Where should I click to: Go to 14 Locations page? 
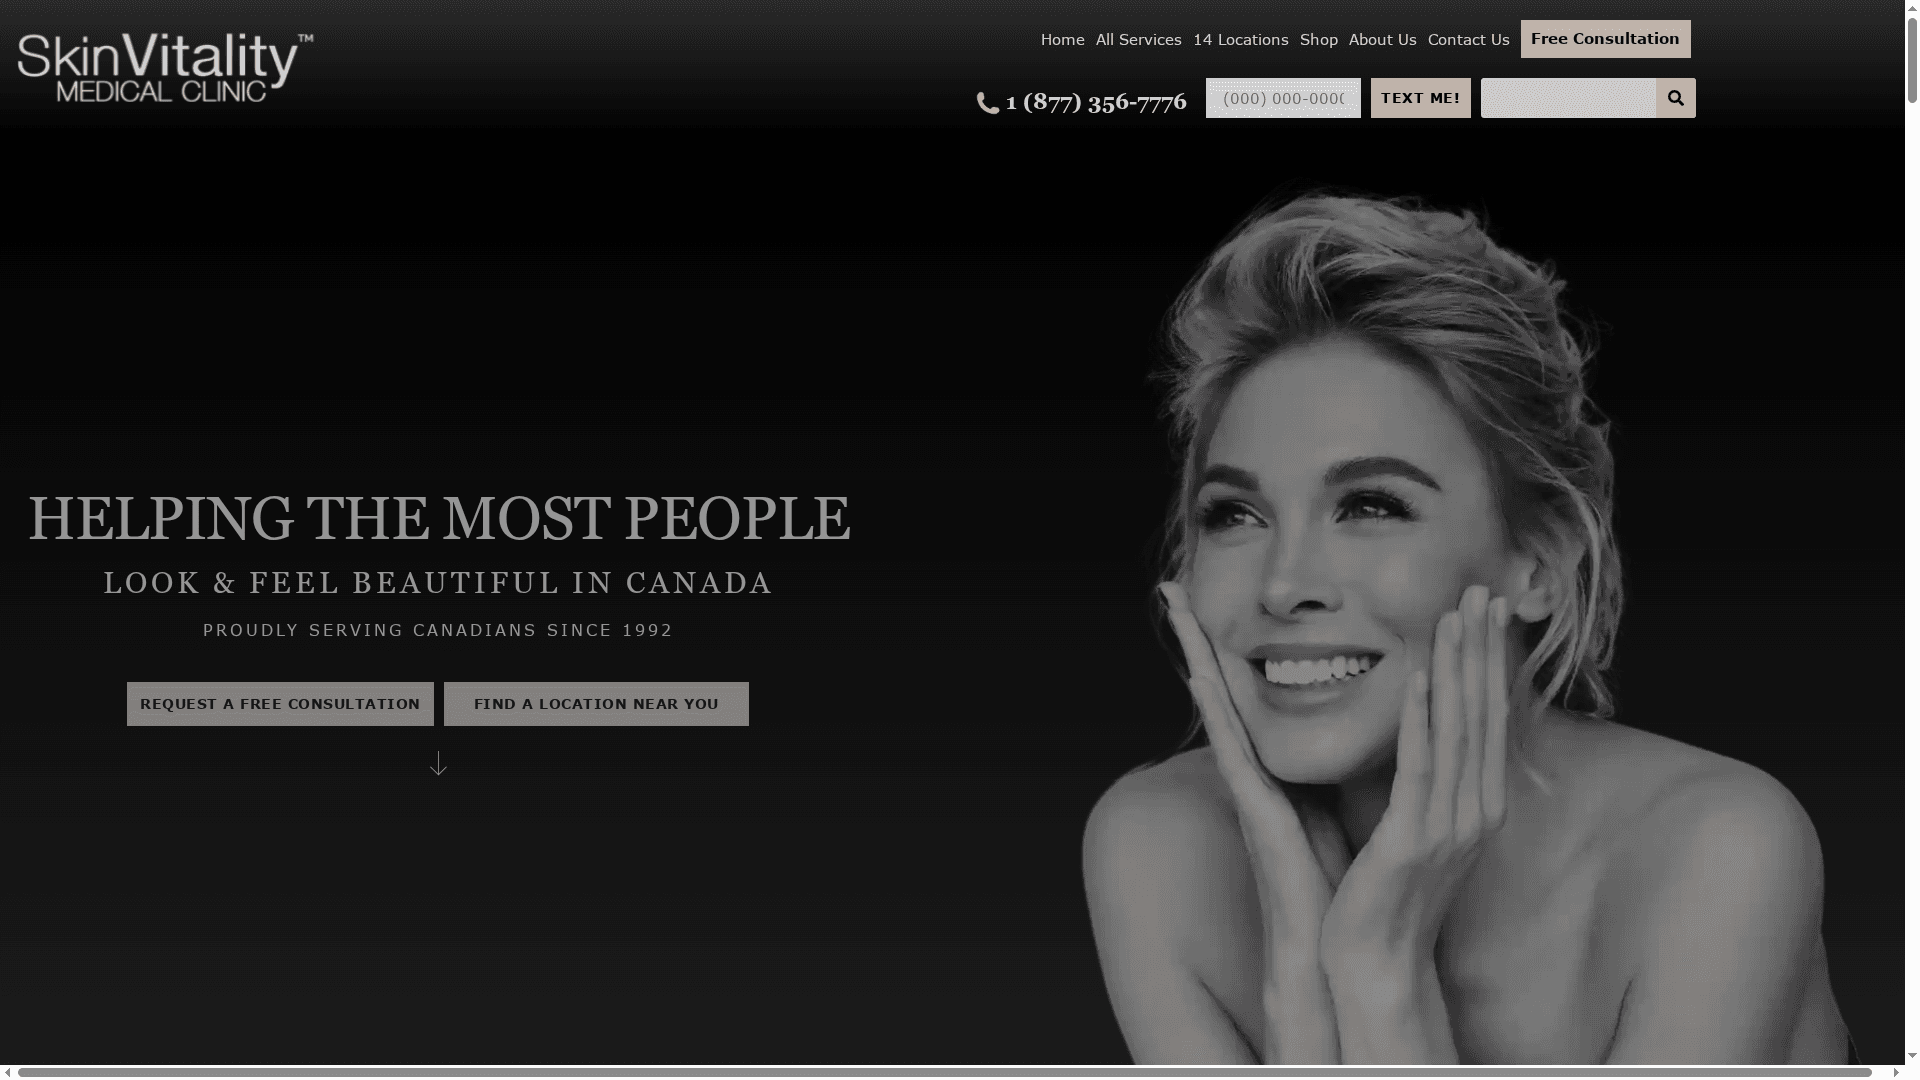[1240, 40]
